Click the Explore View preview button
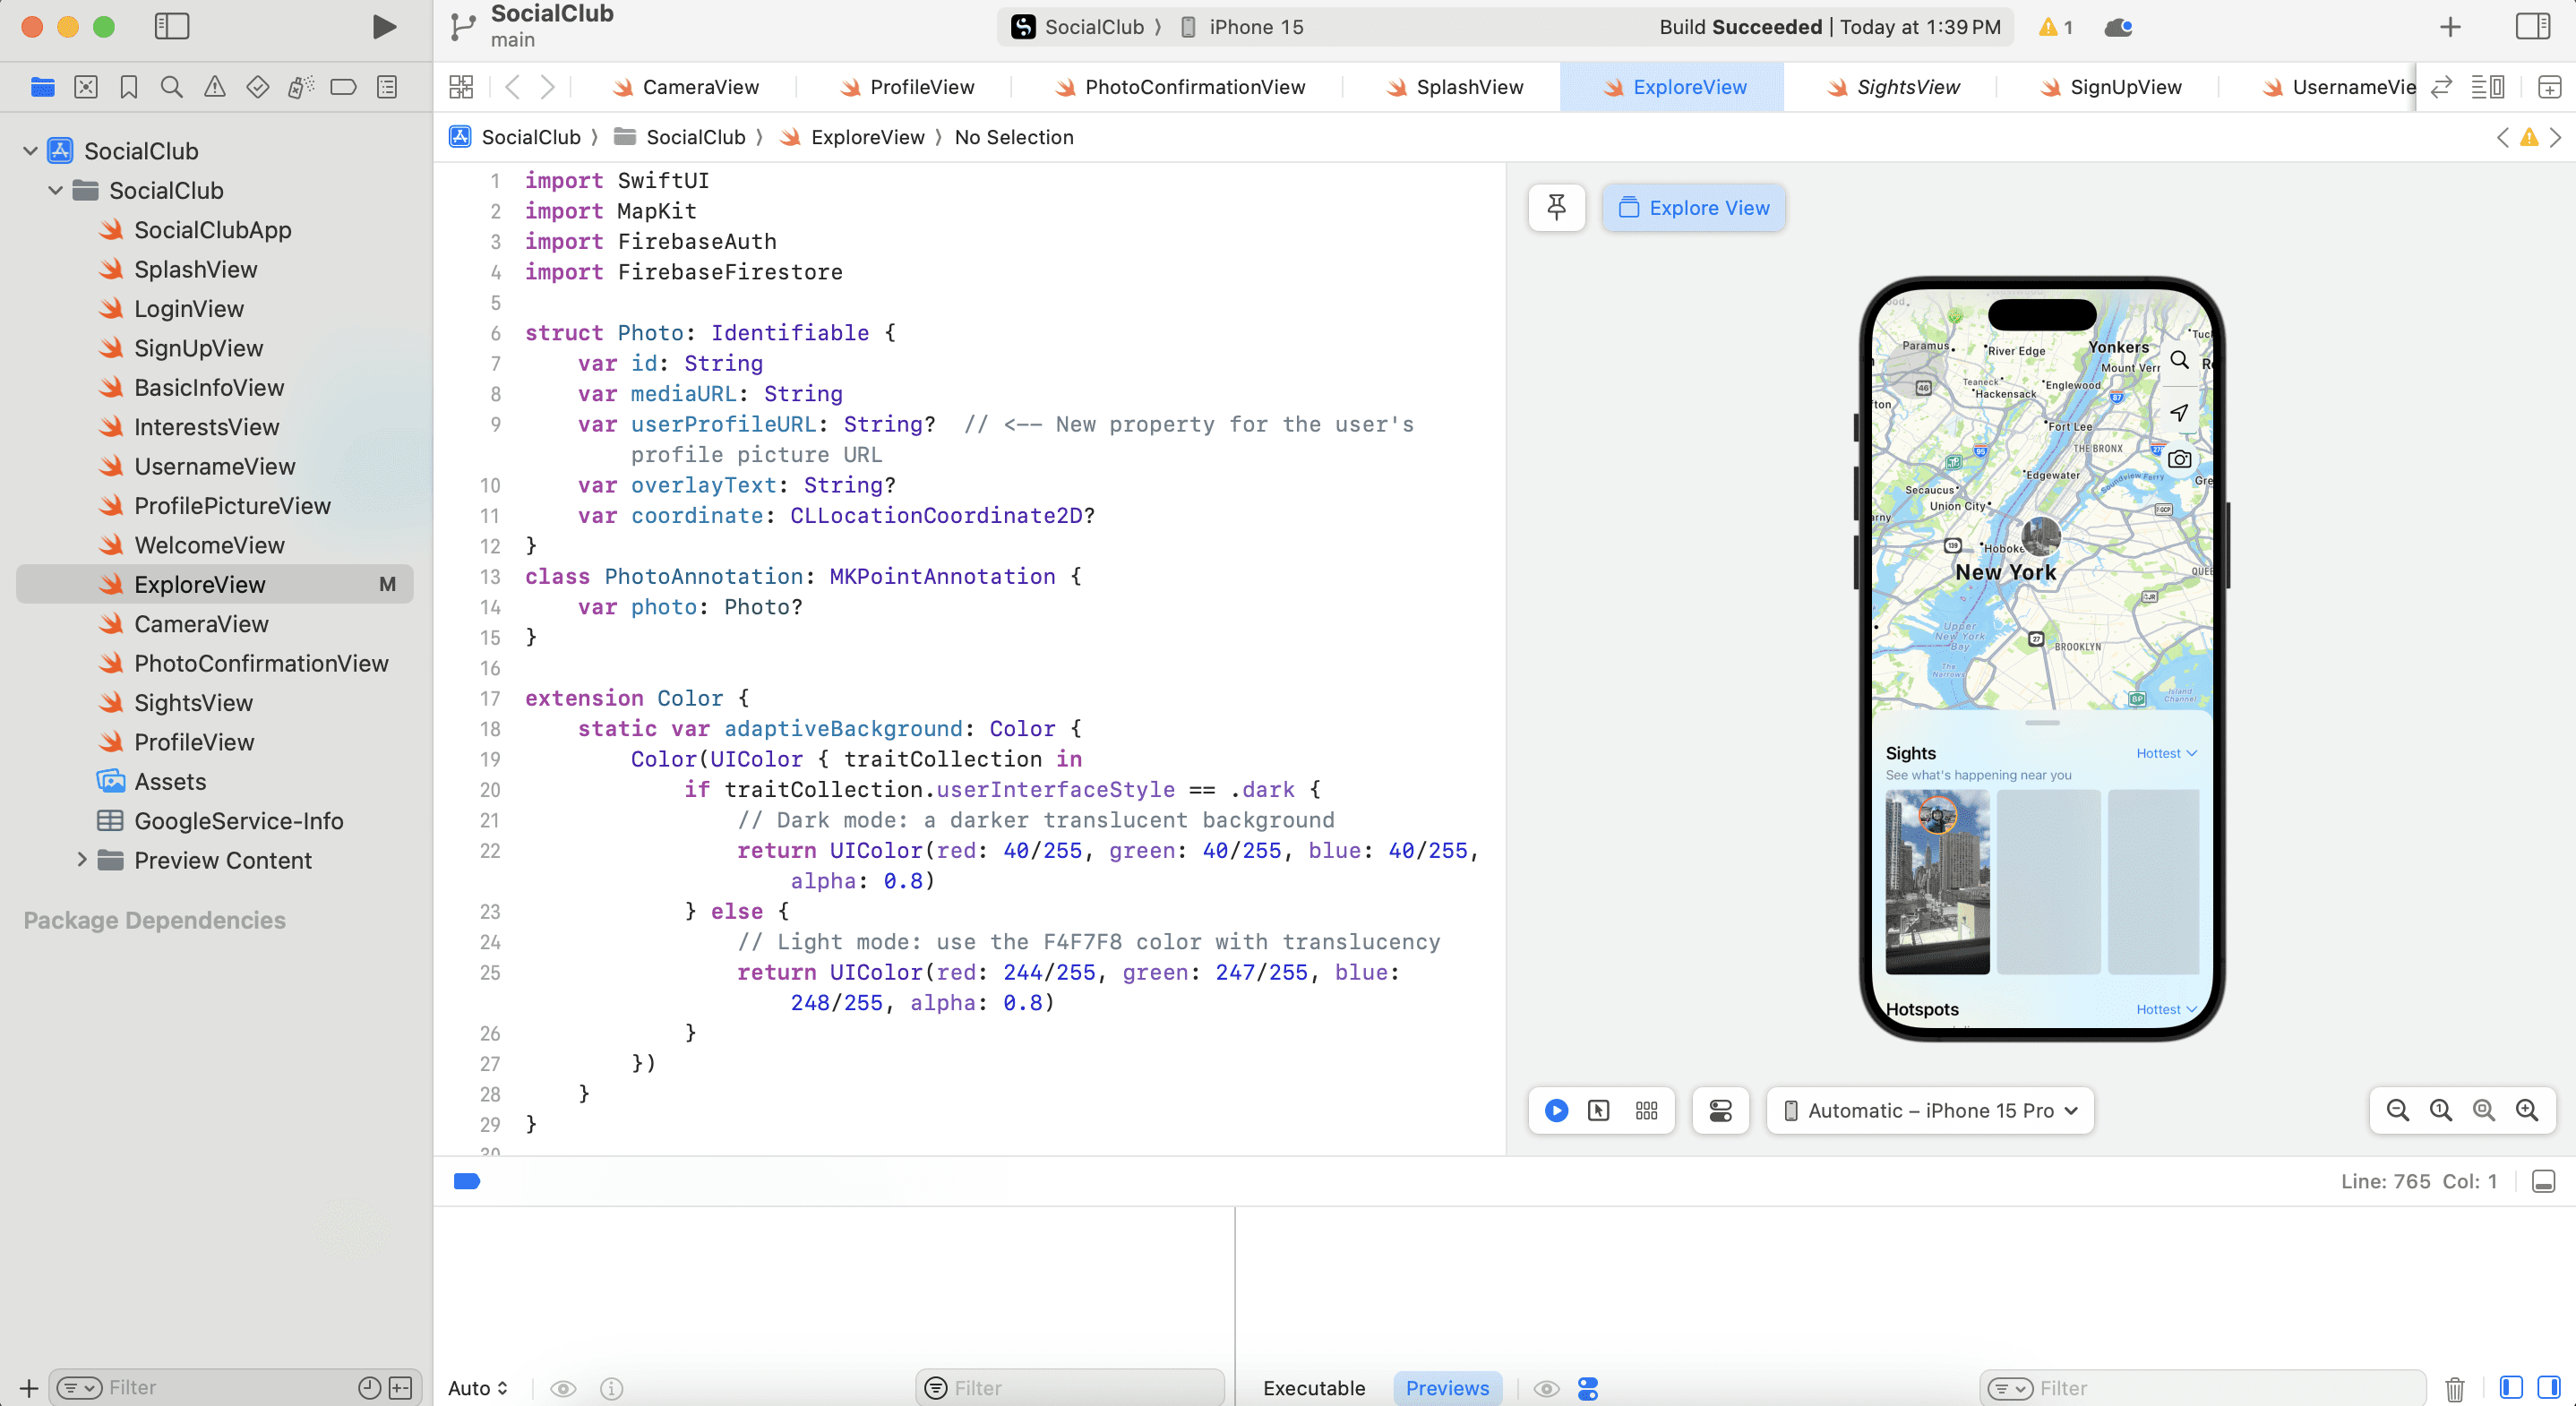This screenshot has width=2576, height=1406. [x=1693, y=208]
